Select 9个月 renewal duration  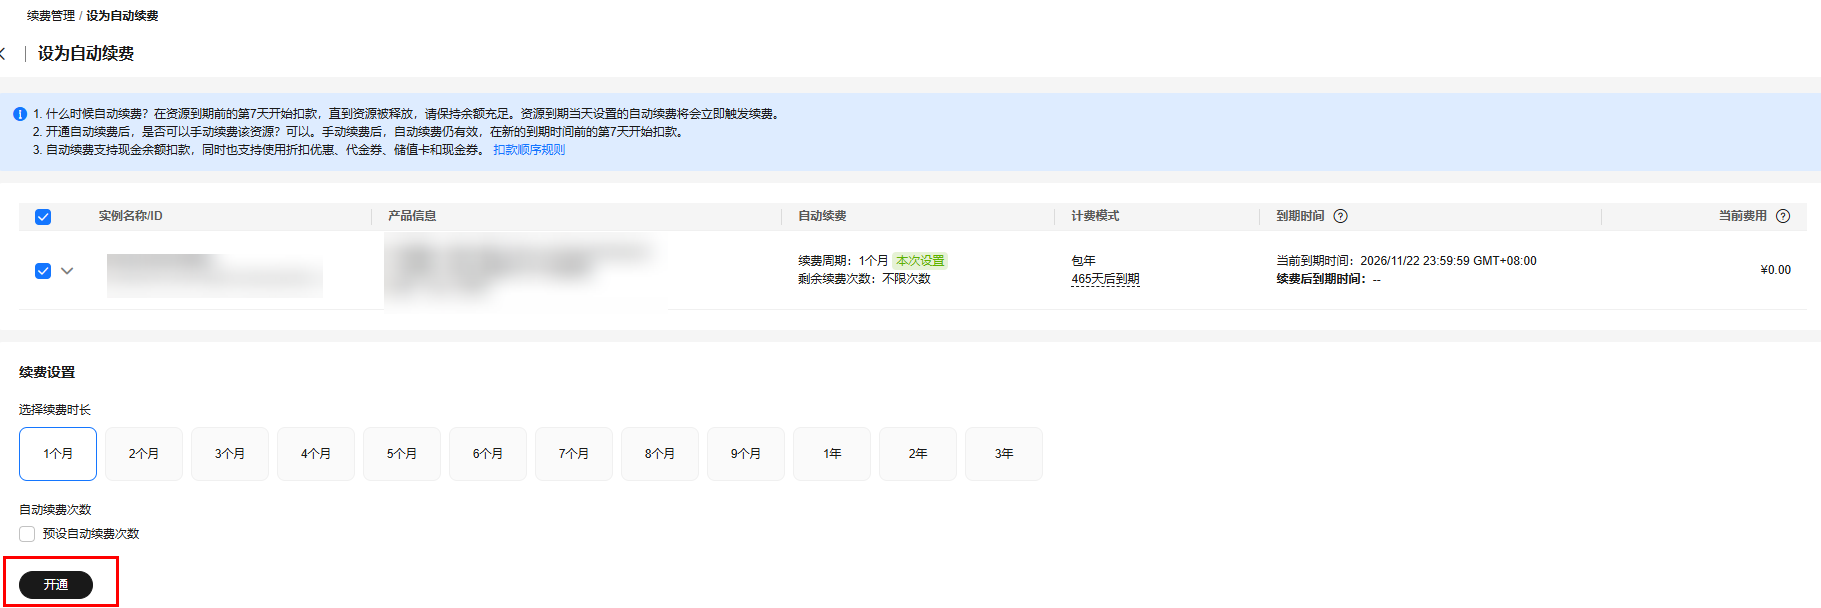click(746, 454)
